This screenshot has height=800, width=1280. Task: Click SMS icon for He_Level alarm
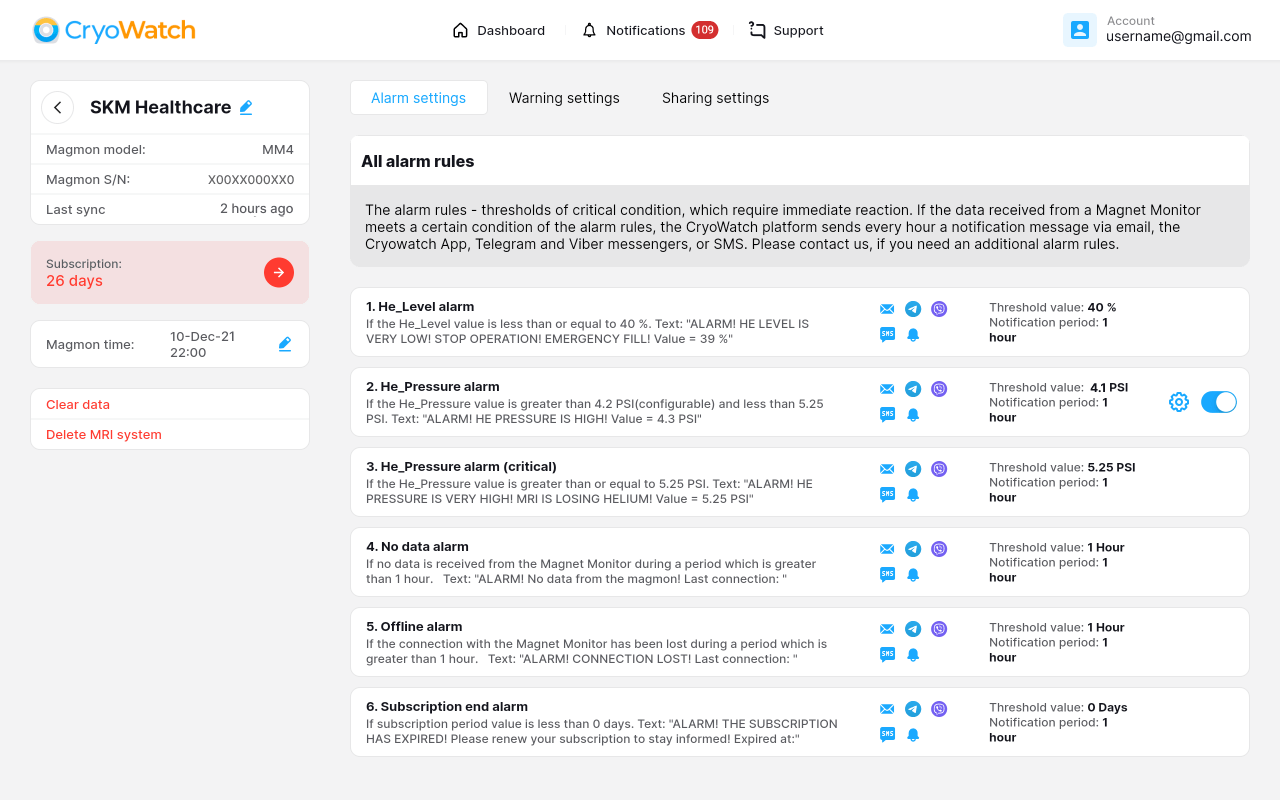point(887,335)
